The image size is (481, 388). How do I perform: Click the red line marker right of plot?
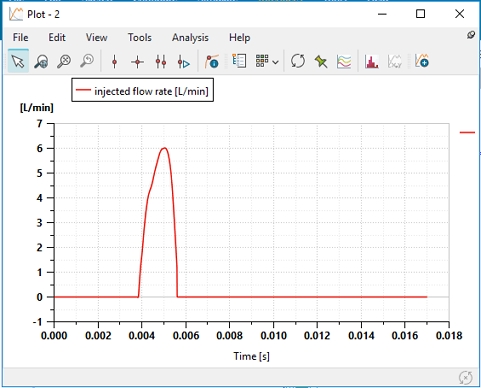click(467, 132)
